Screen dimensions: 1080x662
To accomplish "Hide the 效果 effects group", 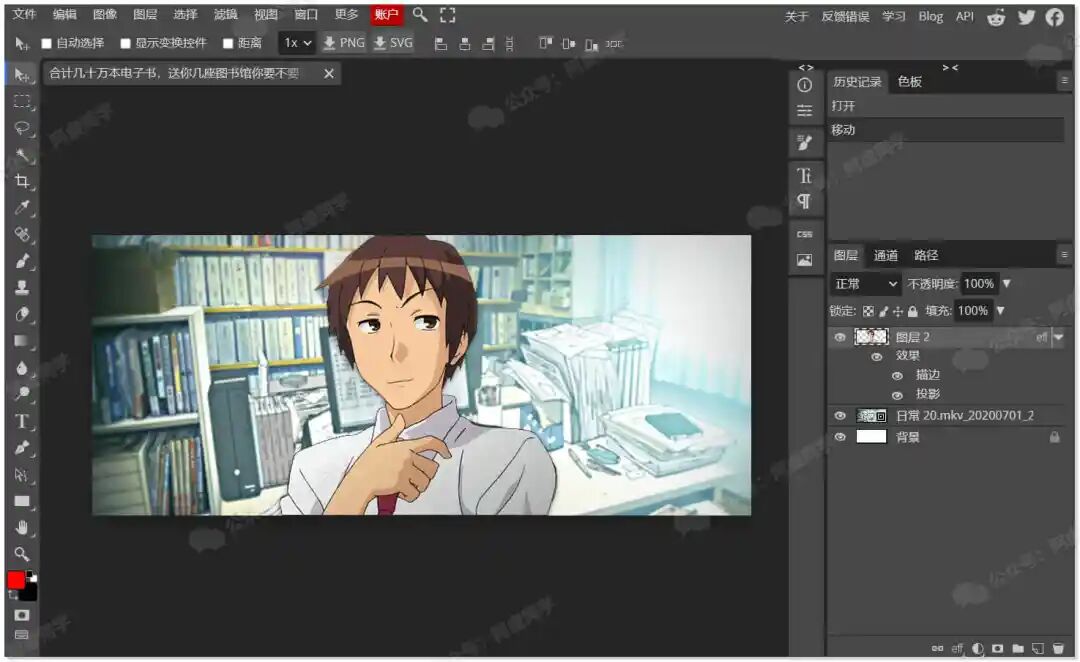I will click(x=877, y=357).
